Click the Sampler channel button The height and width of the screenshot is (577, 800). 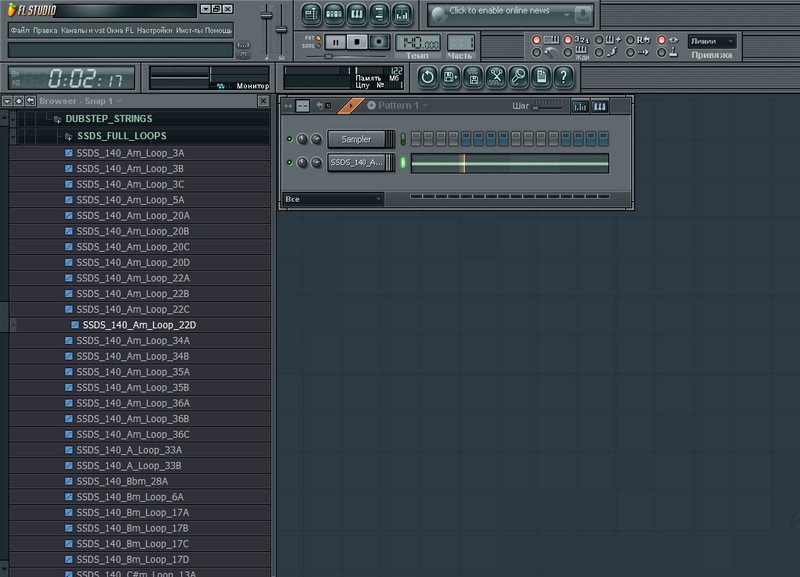(356, 139)
